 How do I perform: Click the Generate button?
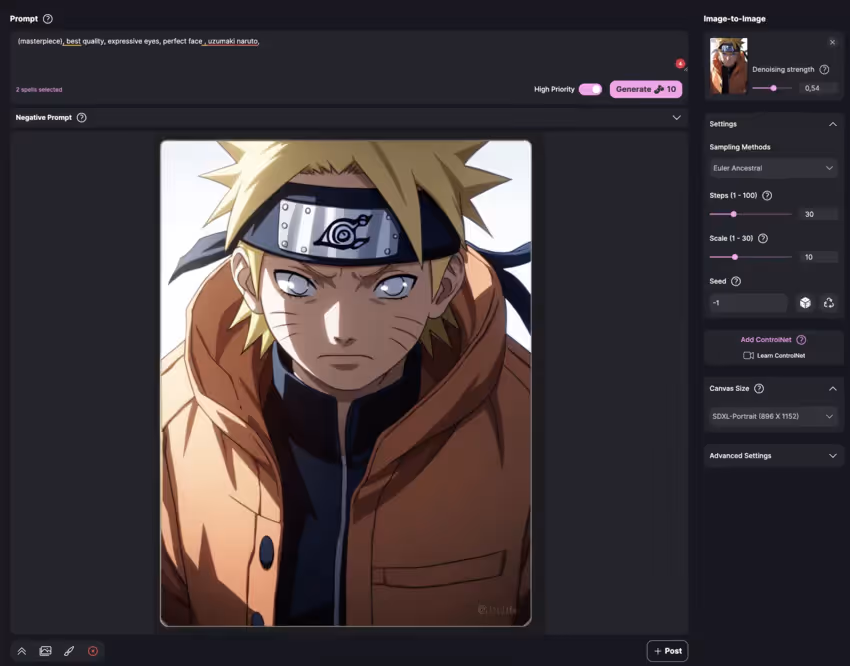click(x=645, y=89)
